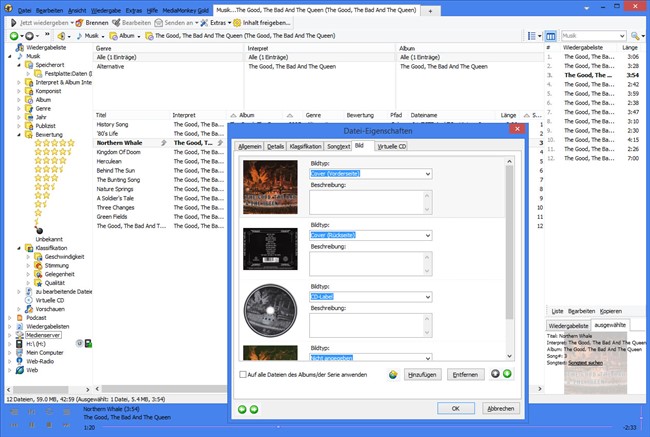Switch to the Allgemein tab
Viewport: 650px width, 437px height.
tap(250, 146)
